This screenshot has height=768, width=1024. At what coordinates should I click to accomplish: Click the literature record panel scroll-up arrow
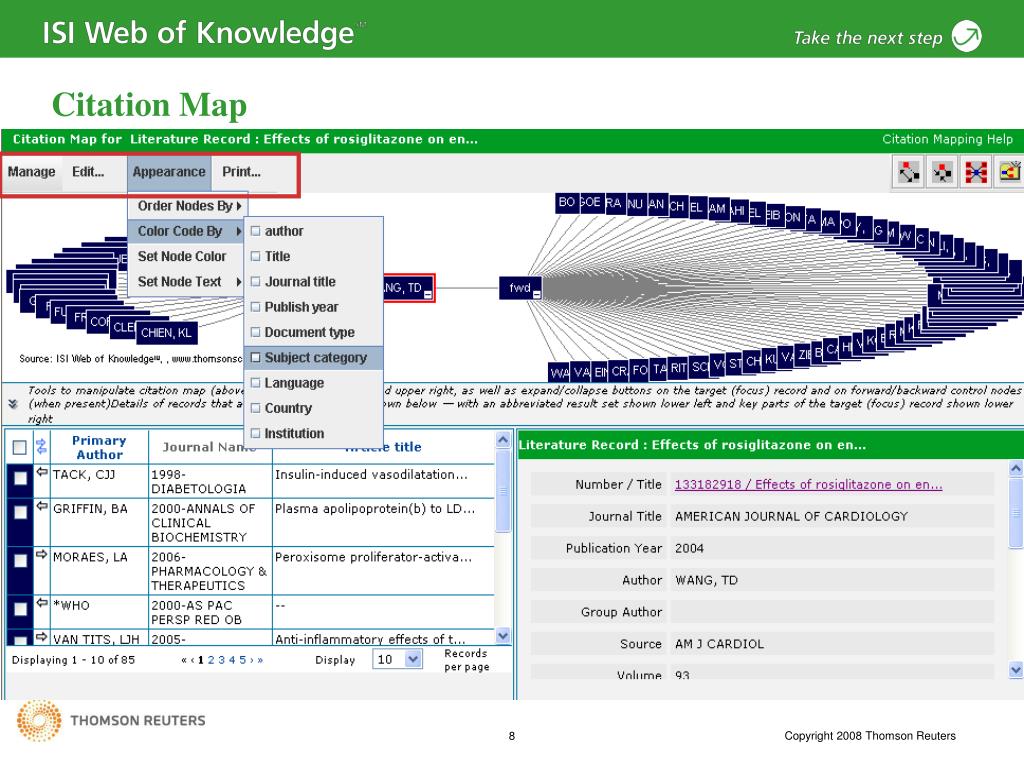pyautogui.click(x=1016, y=468)
